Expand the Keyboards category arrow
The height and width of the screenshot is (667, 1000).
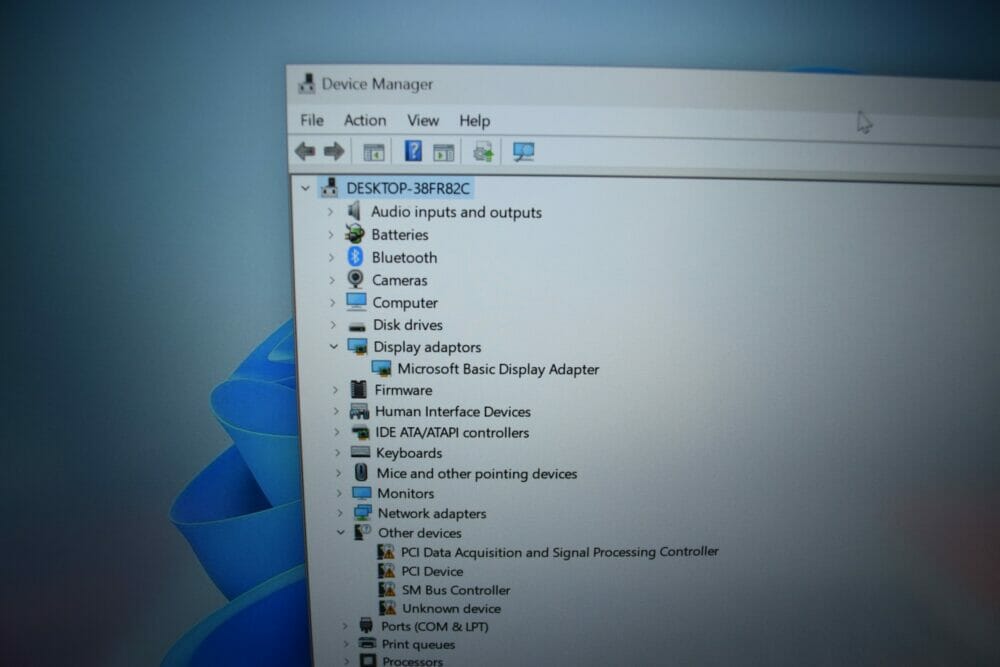338,453
